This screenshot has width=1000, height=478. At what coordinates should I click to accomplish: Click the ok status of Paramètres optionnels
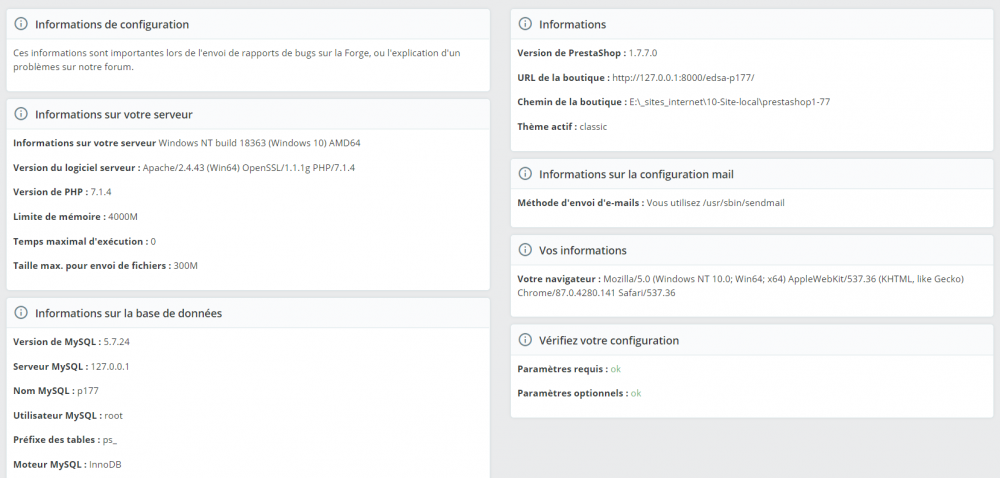click(x=636, y=393)
